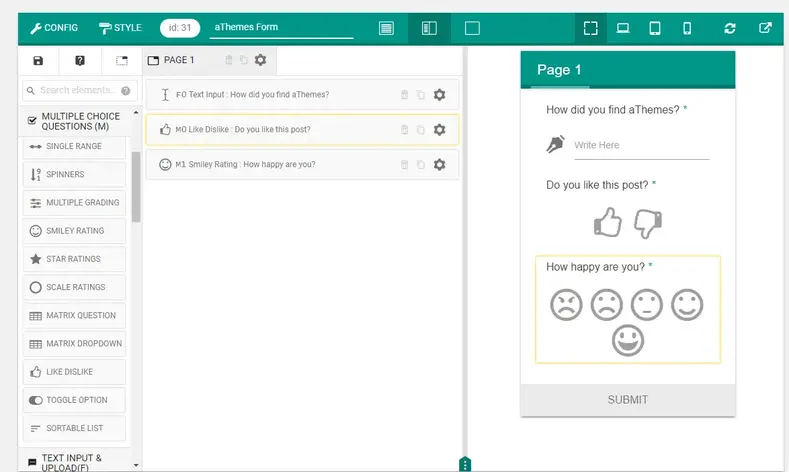This screenshot has height=472, width=789.
Task: Select the sad frowning smiley
Action: pos(606,304)
